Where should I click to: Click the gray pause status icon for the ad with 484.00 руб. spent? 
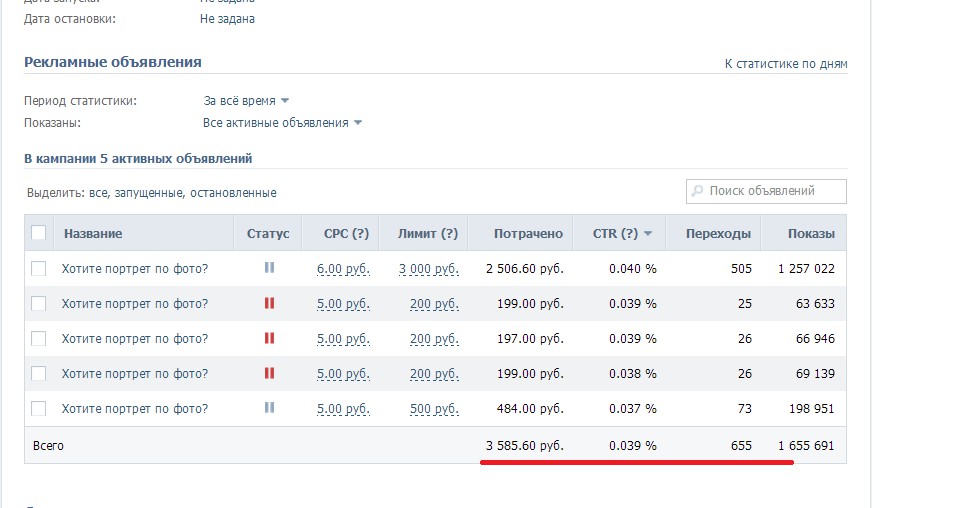click(x=268, y=408)
